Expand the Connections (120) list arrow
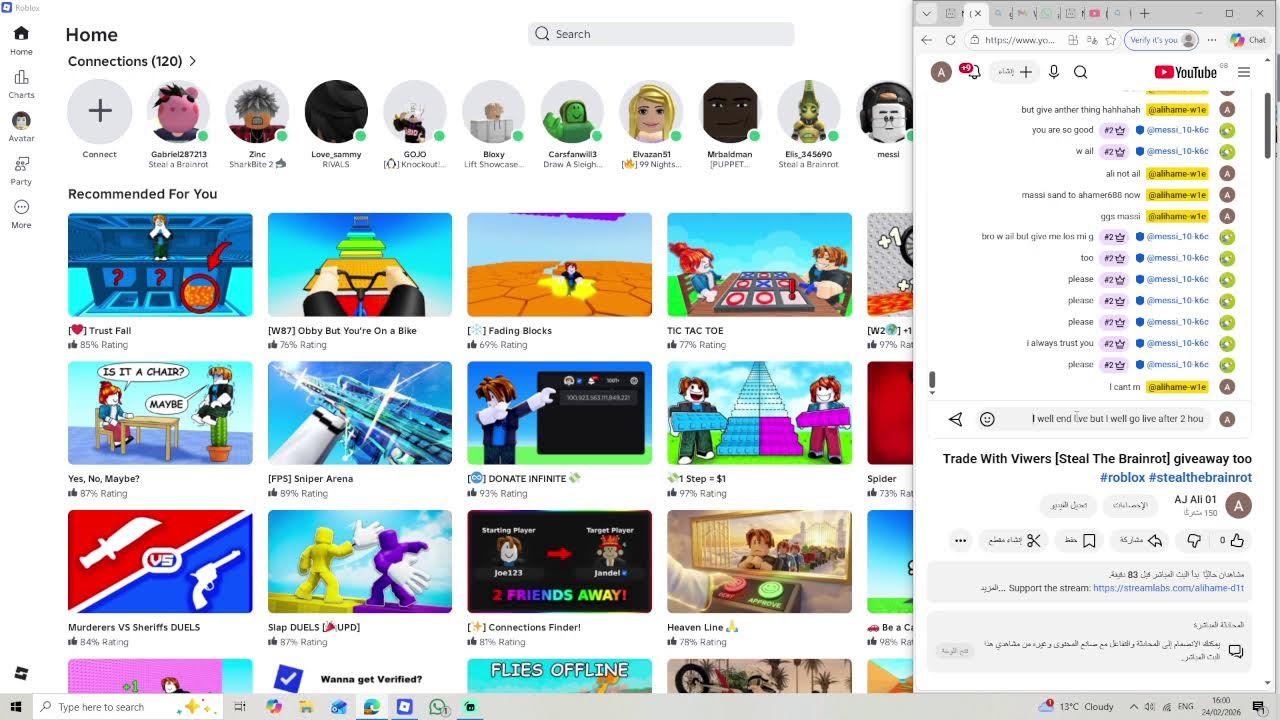The image size is (1280, 720). coord(192,61)
